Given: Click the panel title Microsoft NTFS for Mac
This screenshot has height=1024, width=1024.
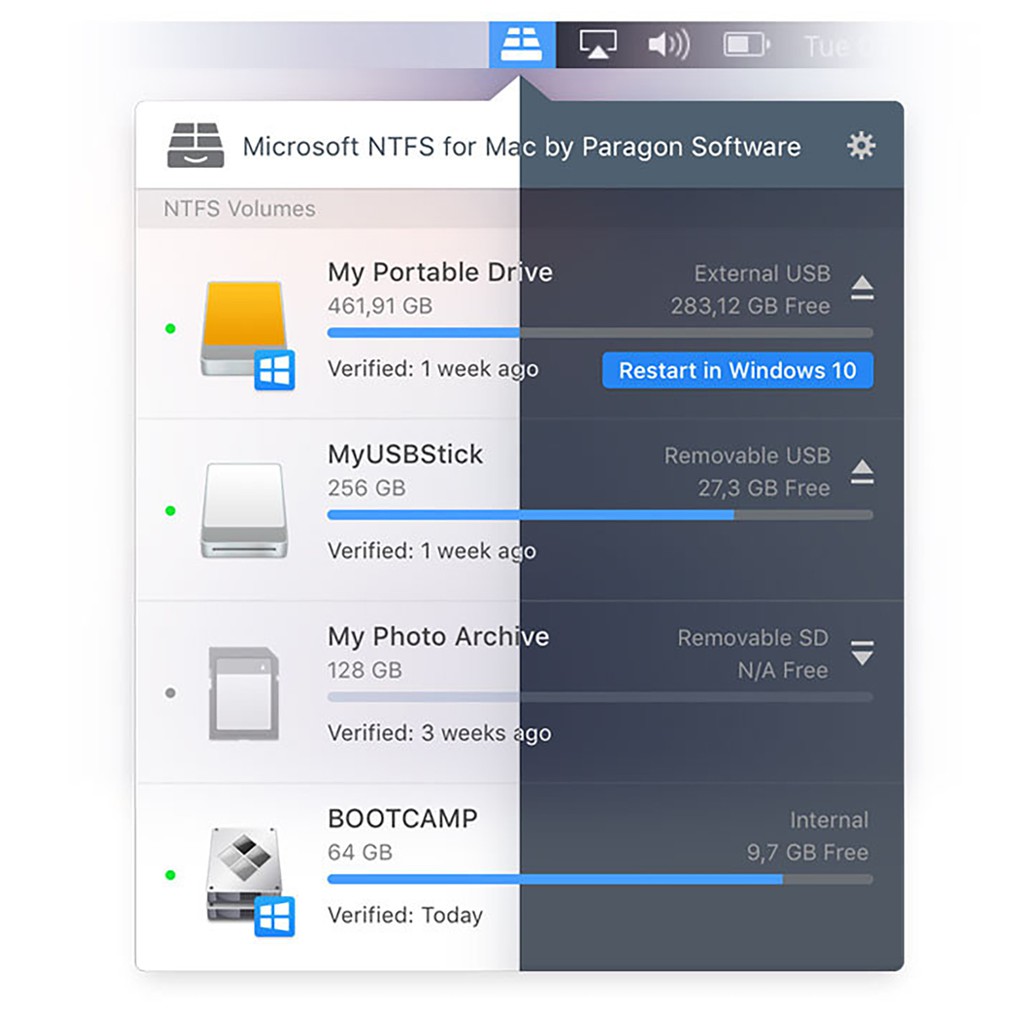Looking at the screenshot, I should click(521, 146).
